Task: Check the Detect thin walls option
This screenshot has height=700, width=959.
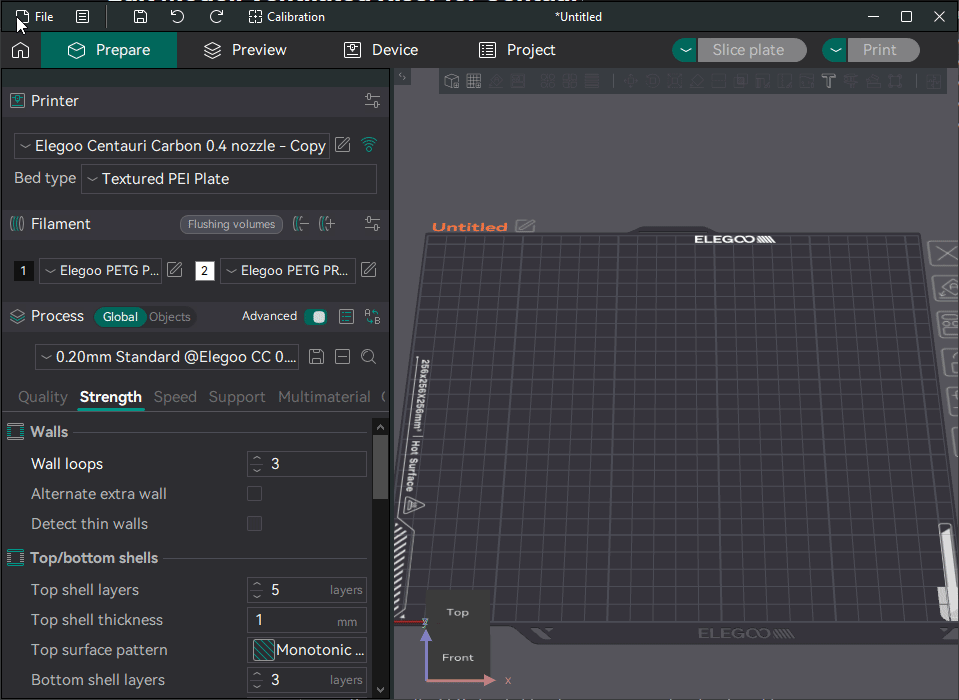Action: 255,524
